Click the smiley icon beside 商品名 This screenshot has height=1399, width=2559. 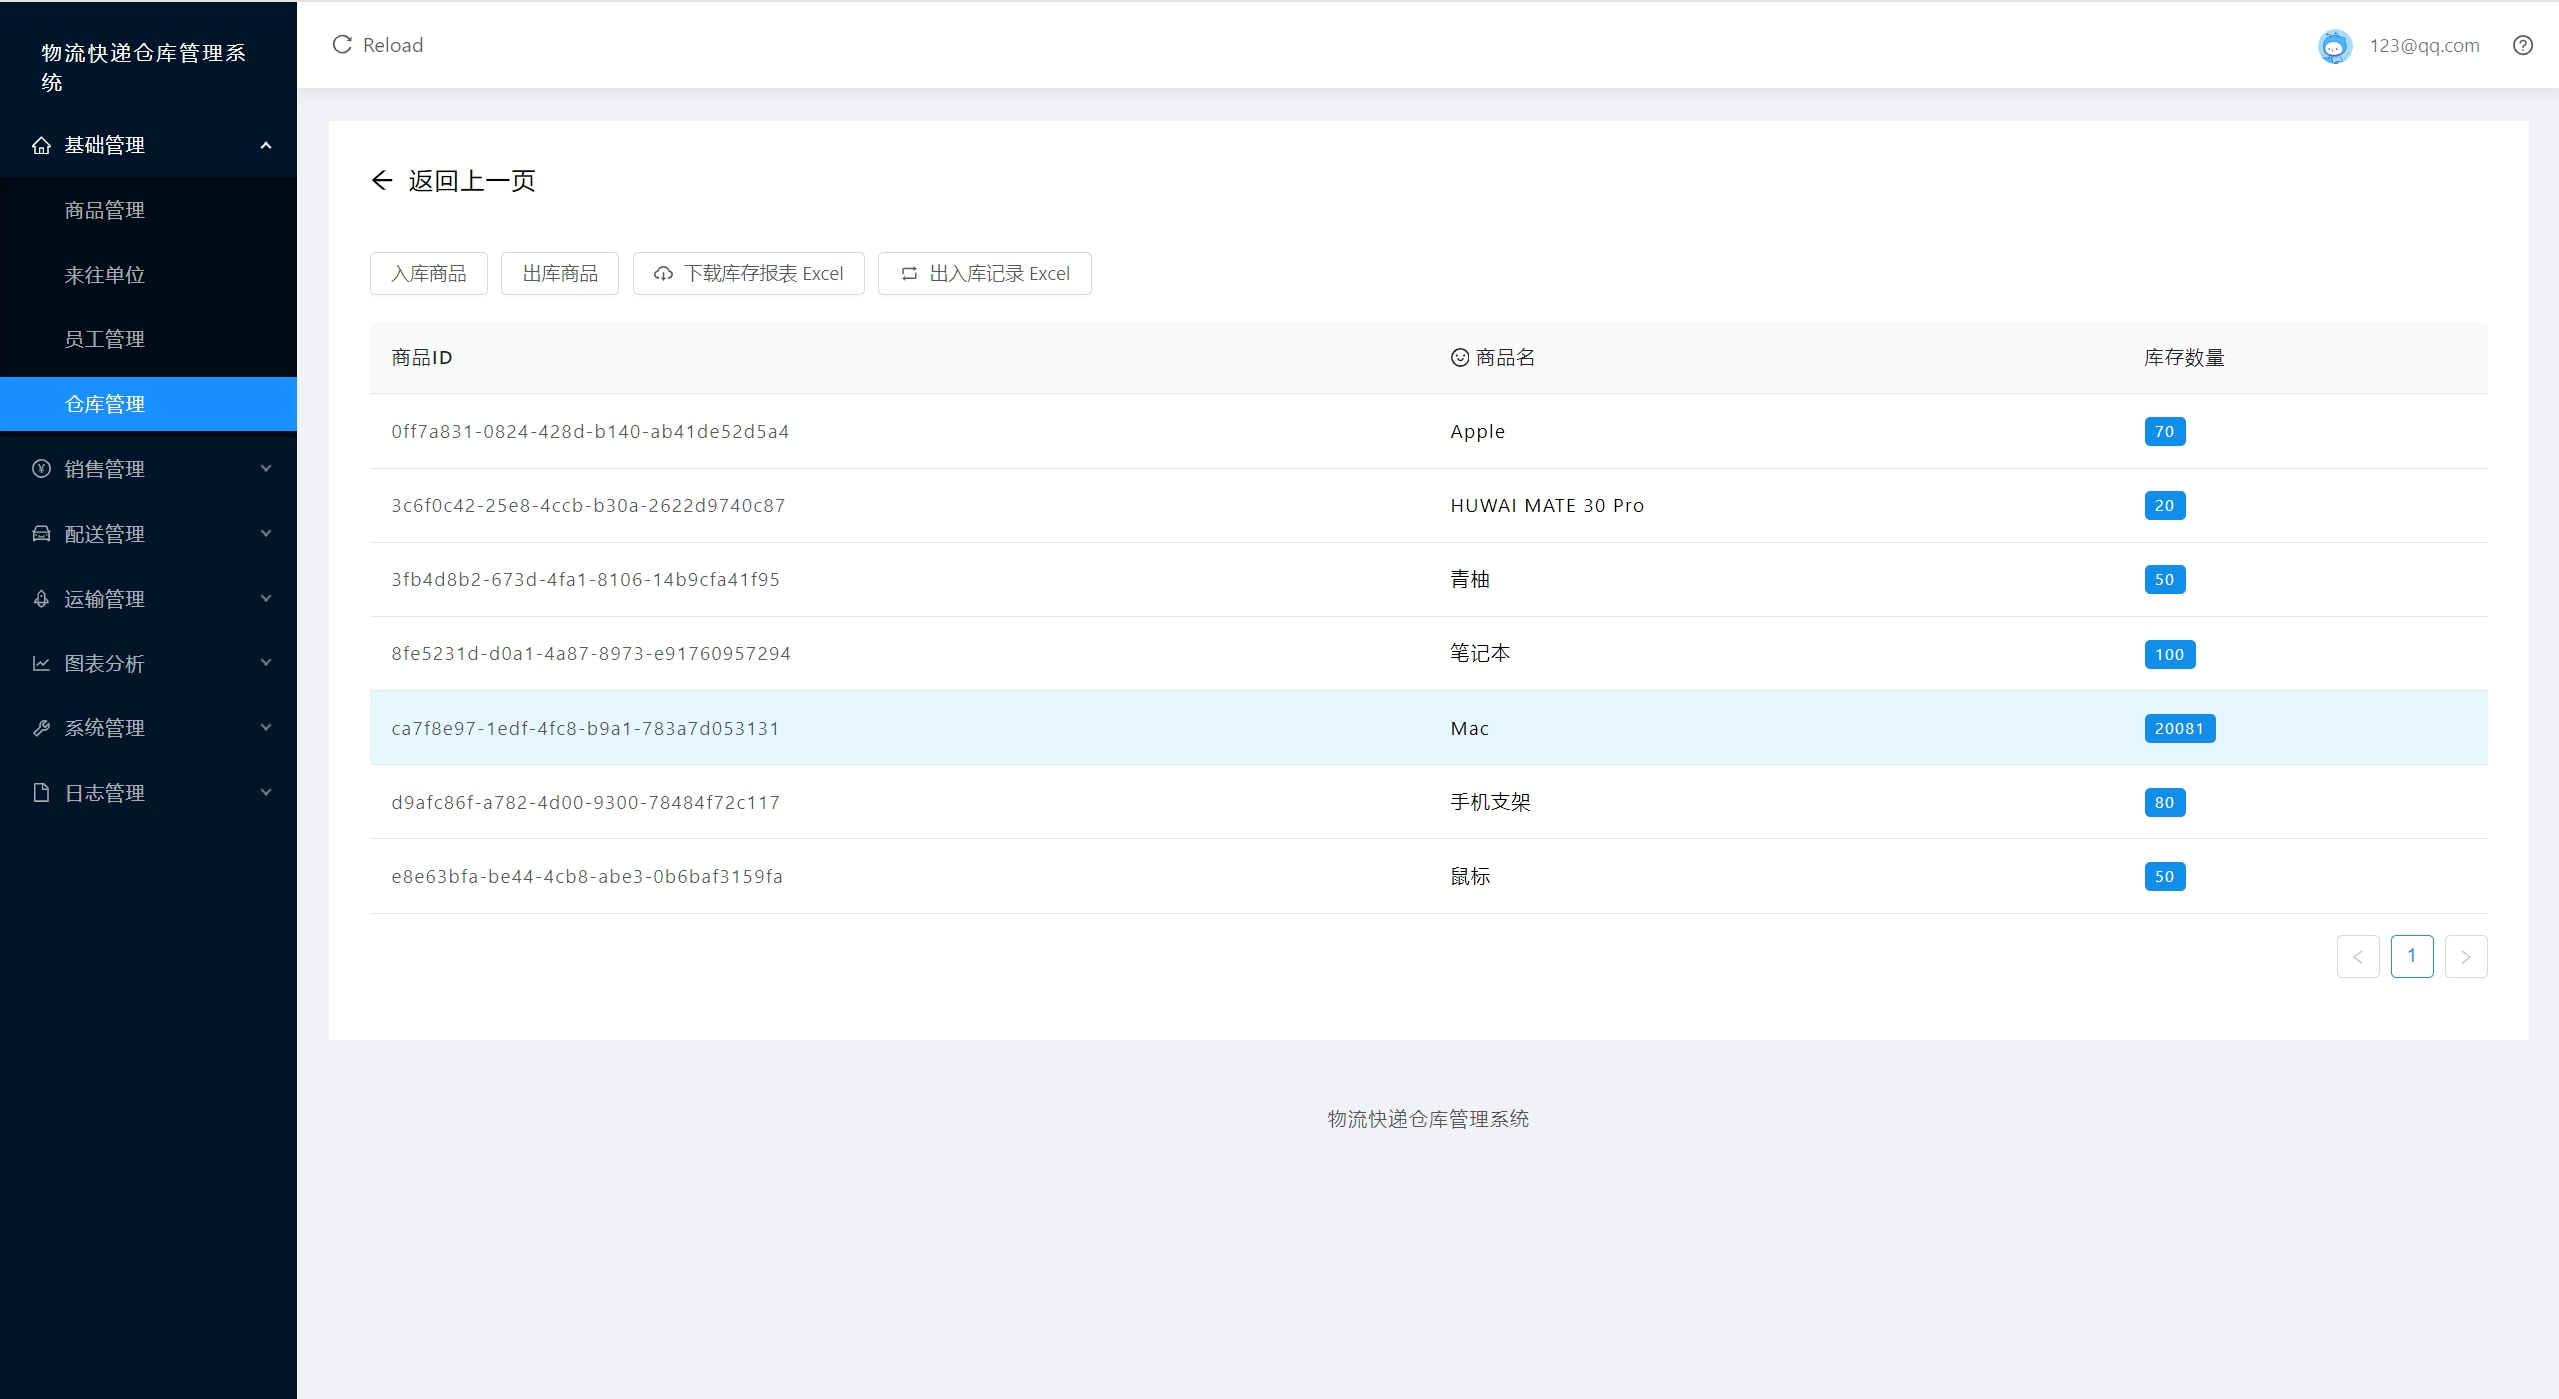pos(1459,358)
